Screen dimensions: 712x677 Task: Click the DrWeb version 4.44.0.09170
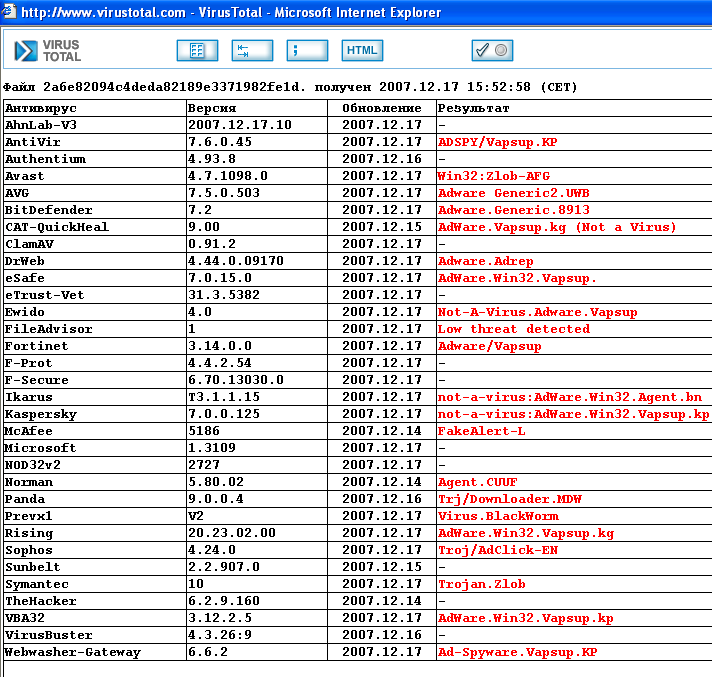point(236,261)
